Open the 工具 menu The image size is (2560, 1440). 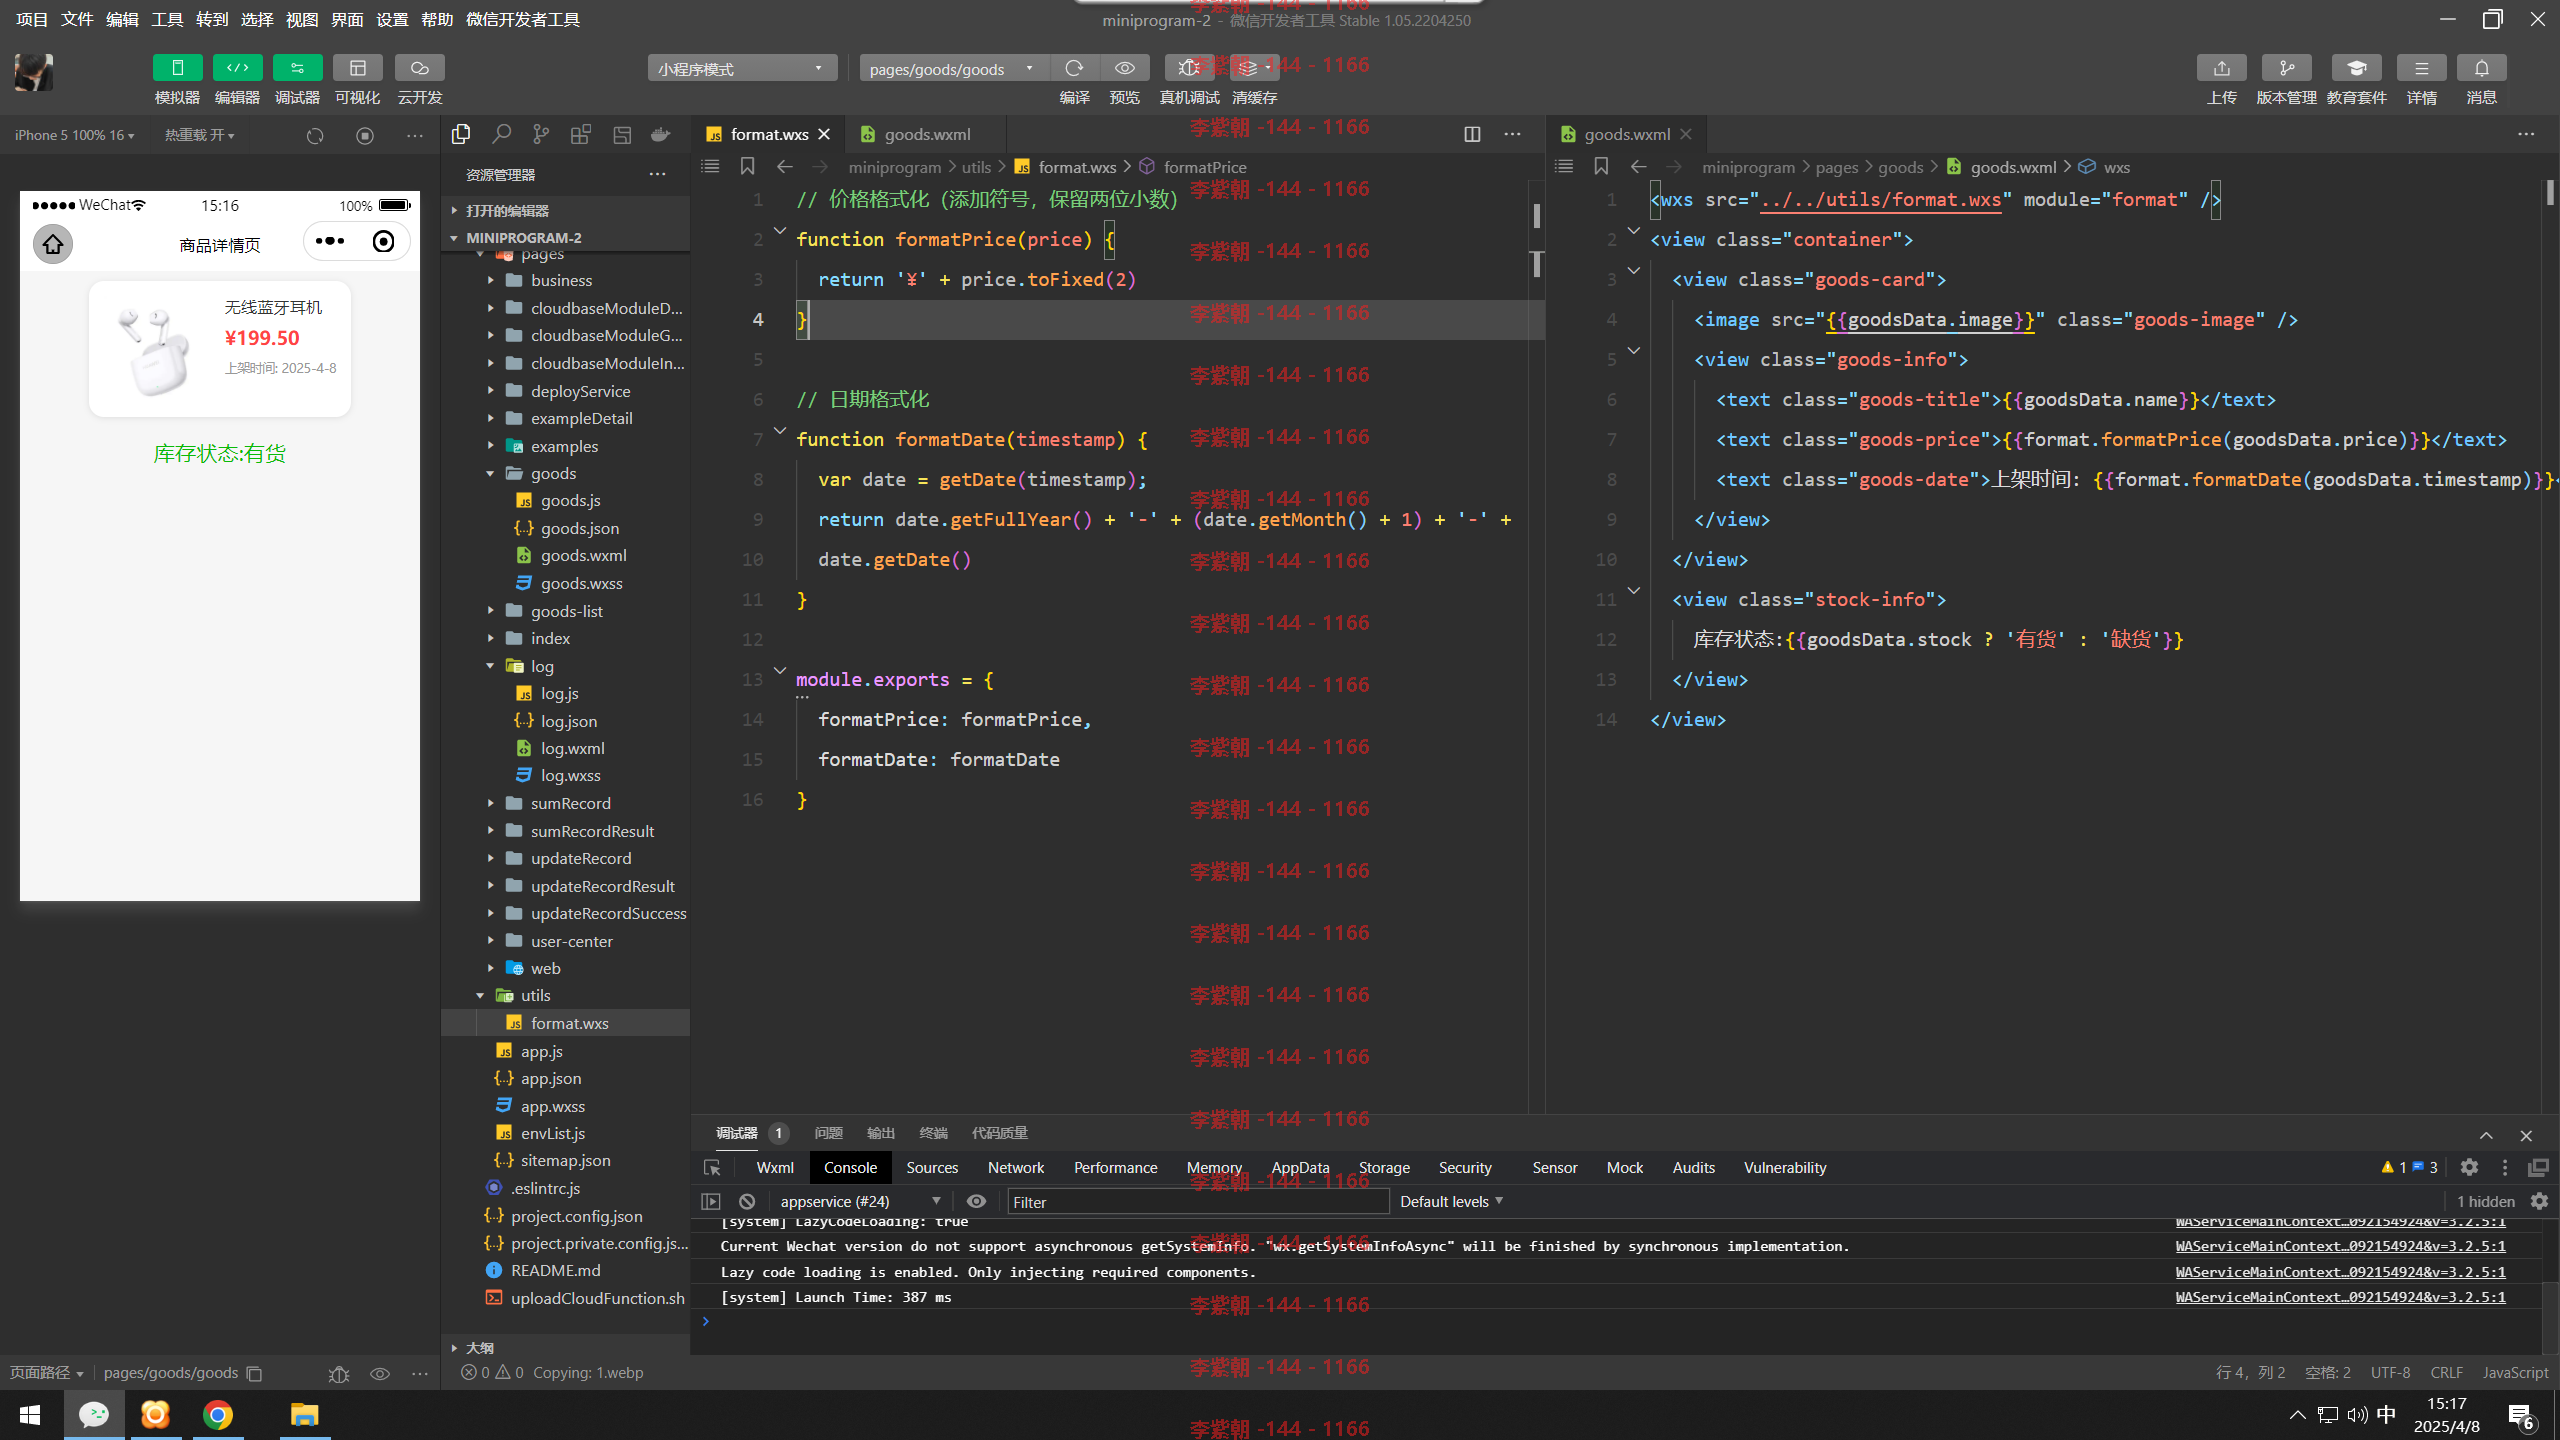click(167, 19)
